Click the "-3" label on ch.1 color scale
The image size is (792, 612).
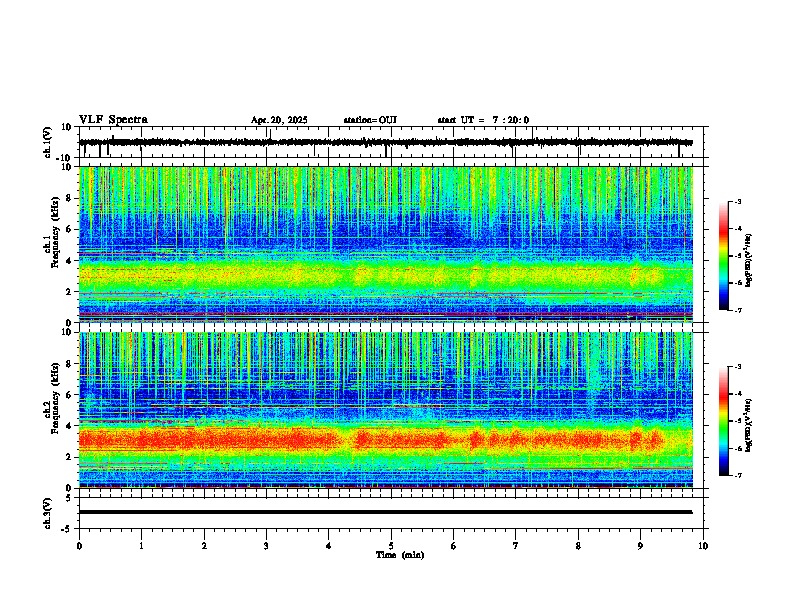[x=738, y=202]
